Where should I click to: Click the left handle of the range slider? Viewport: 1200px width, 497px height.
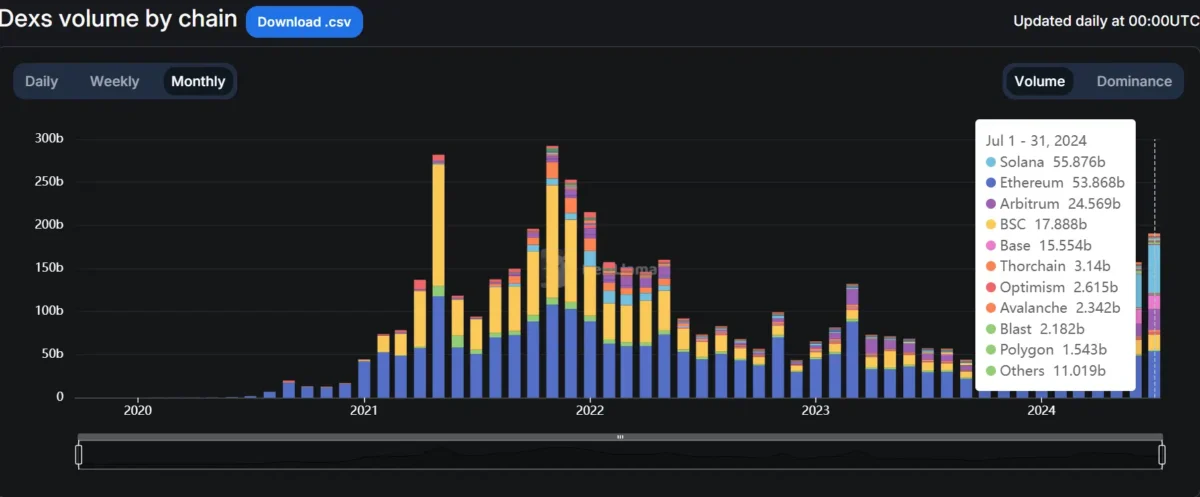[79, 455]
